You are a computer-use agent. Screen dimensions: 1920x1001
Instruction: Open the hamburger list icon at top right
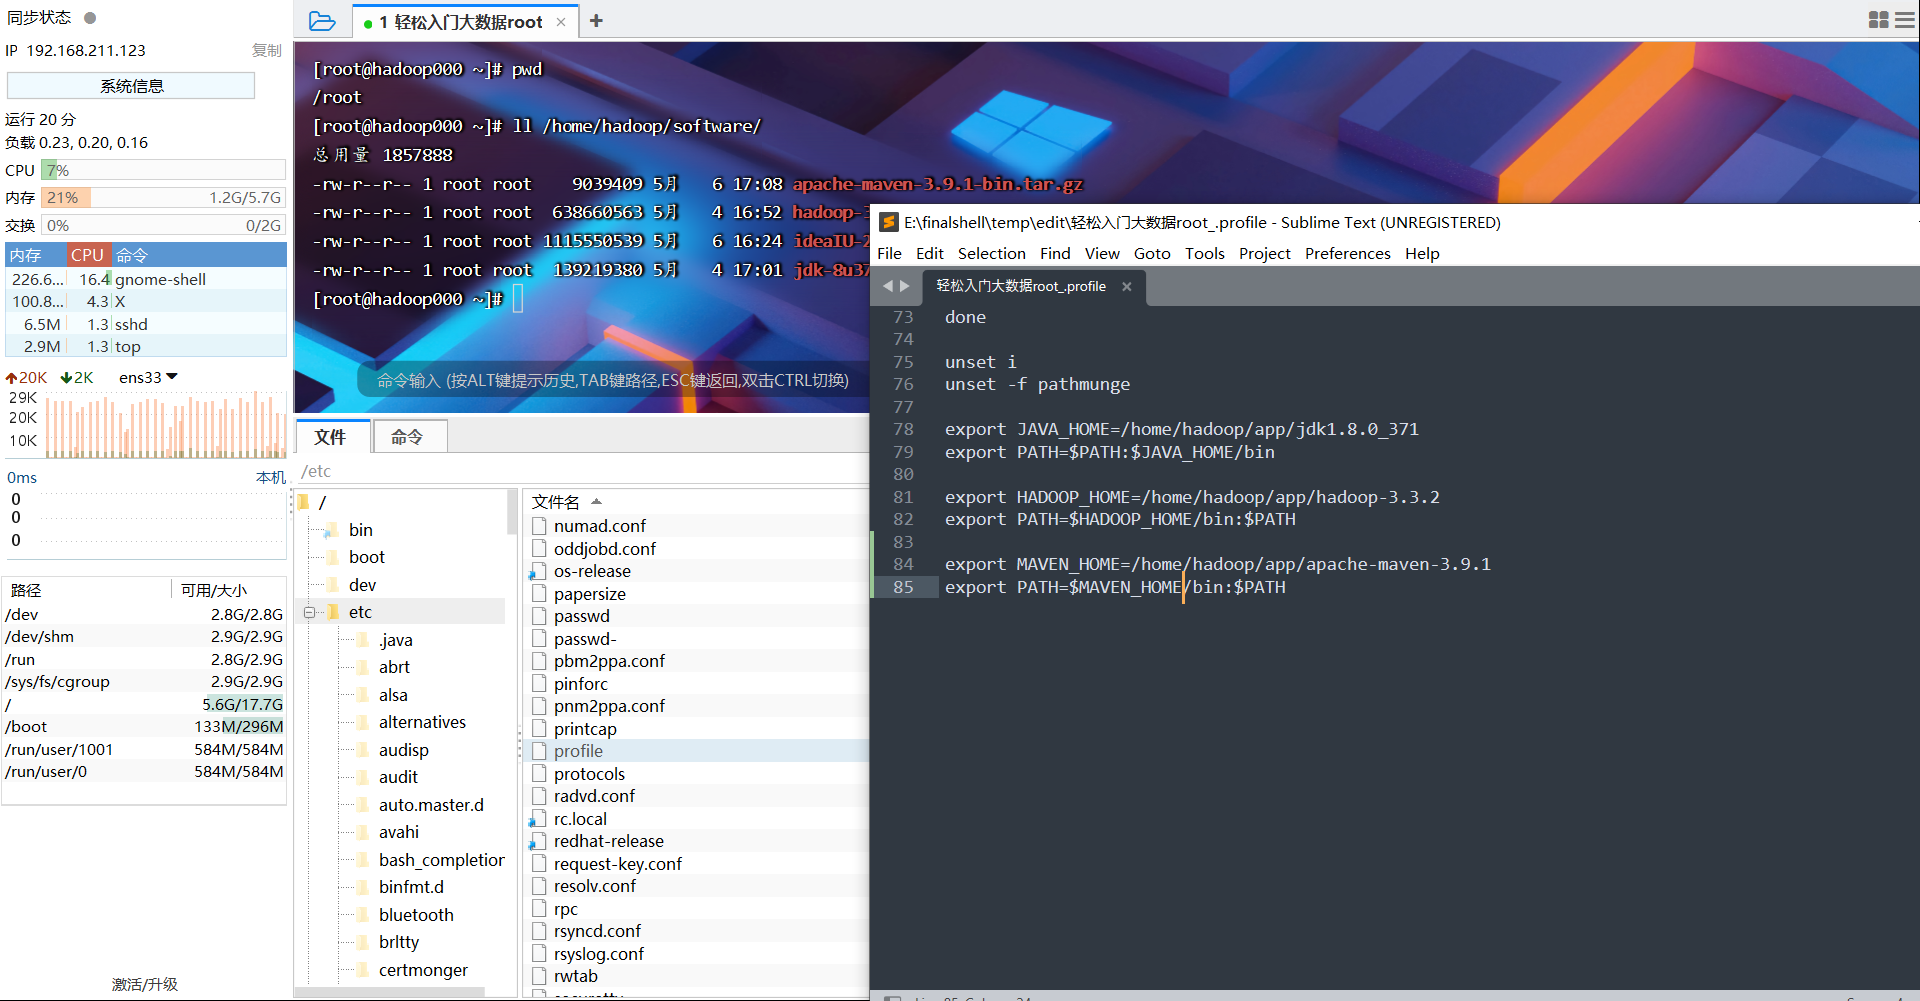(x=1905, y=20)
